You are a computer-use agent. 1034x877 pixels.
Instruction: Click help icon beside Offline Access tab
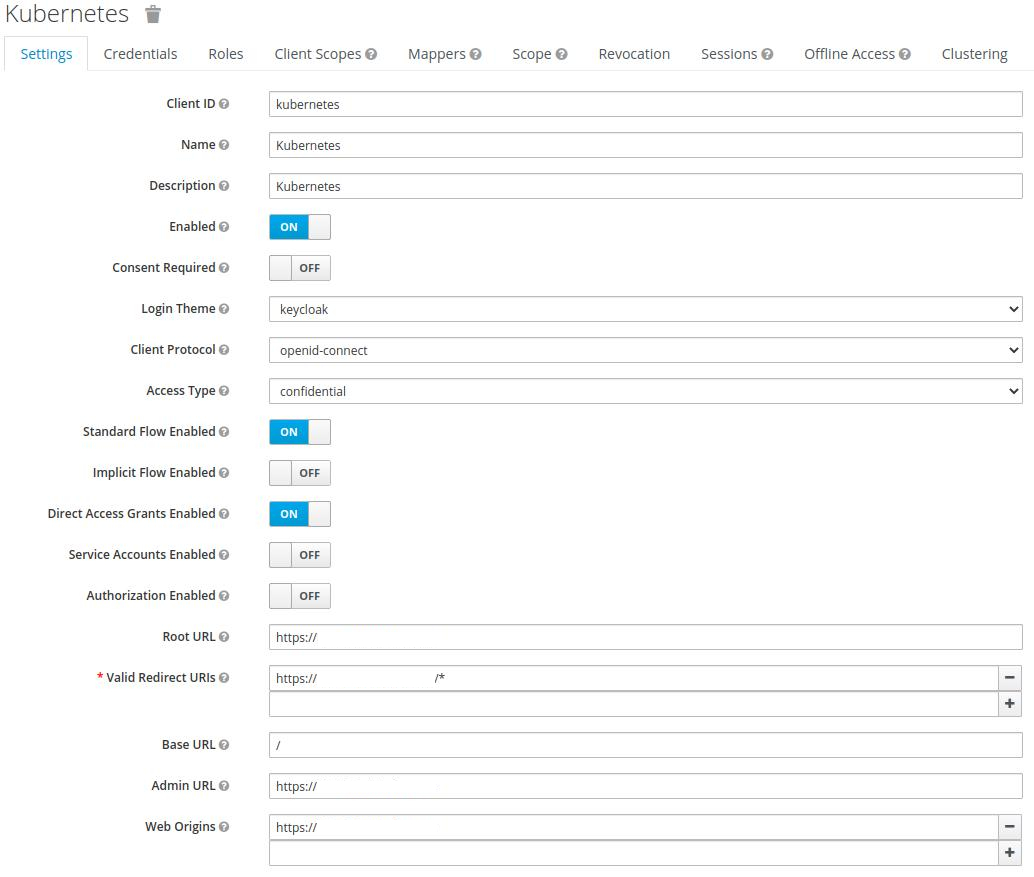(x=905, y=54)
